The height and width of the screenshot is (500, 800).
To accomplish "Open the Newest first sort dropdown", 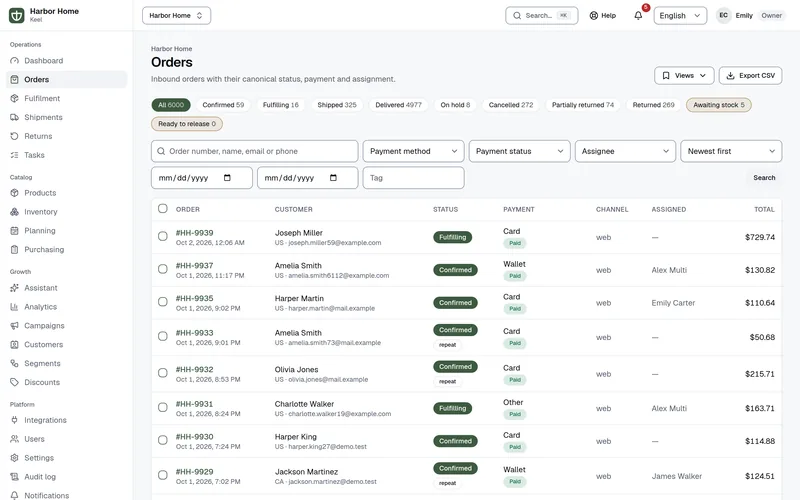I will coord(731,151).
